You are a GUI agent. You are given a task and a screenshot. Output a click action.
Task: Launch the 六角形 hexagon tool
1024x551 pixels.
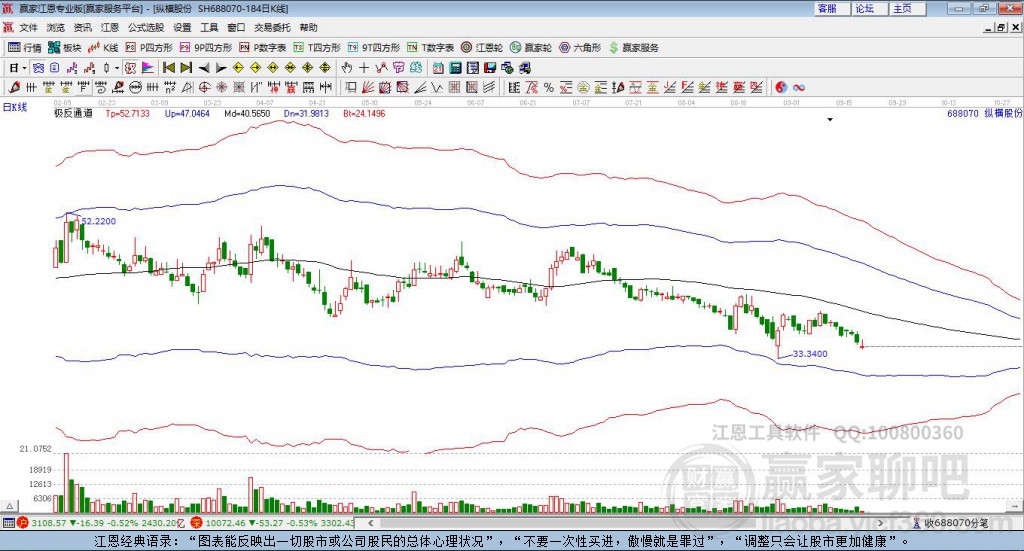coord(580,47)
